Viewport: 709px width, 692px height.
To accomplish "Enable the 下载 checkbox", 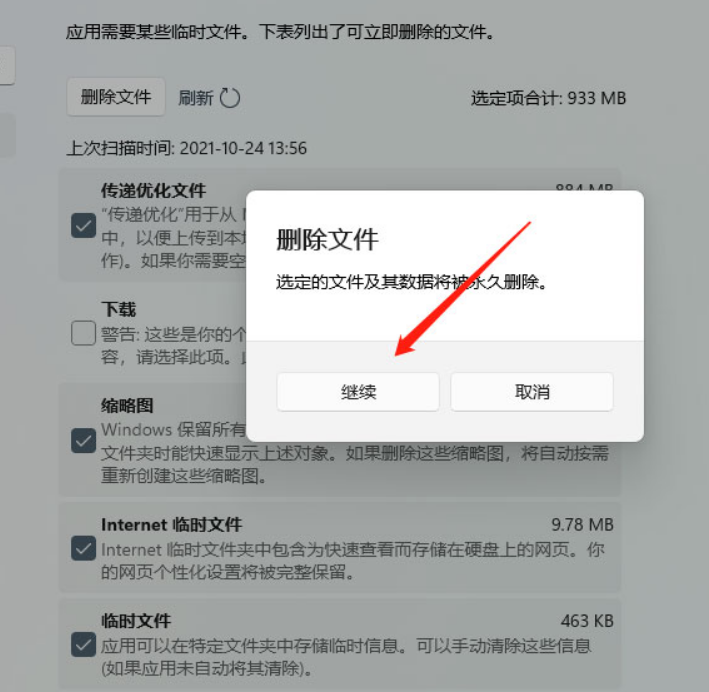I will 83,333.
